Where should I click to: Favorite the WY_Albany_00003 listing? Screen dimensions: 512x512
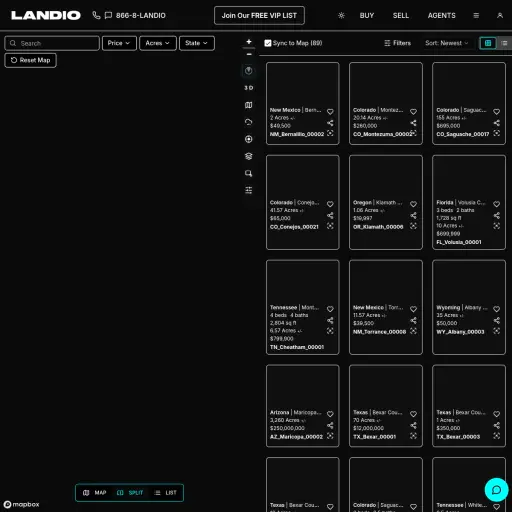pyautogui.click(x=496, y=309)
